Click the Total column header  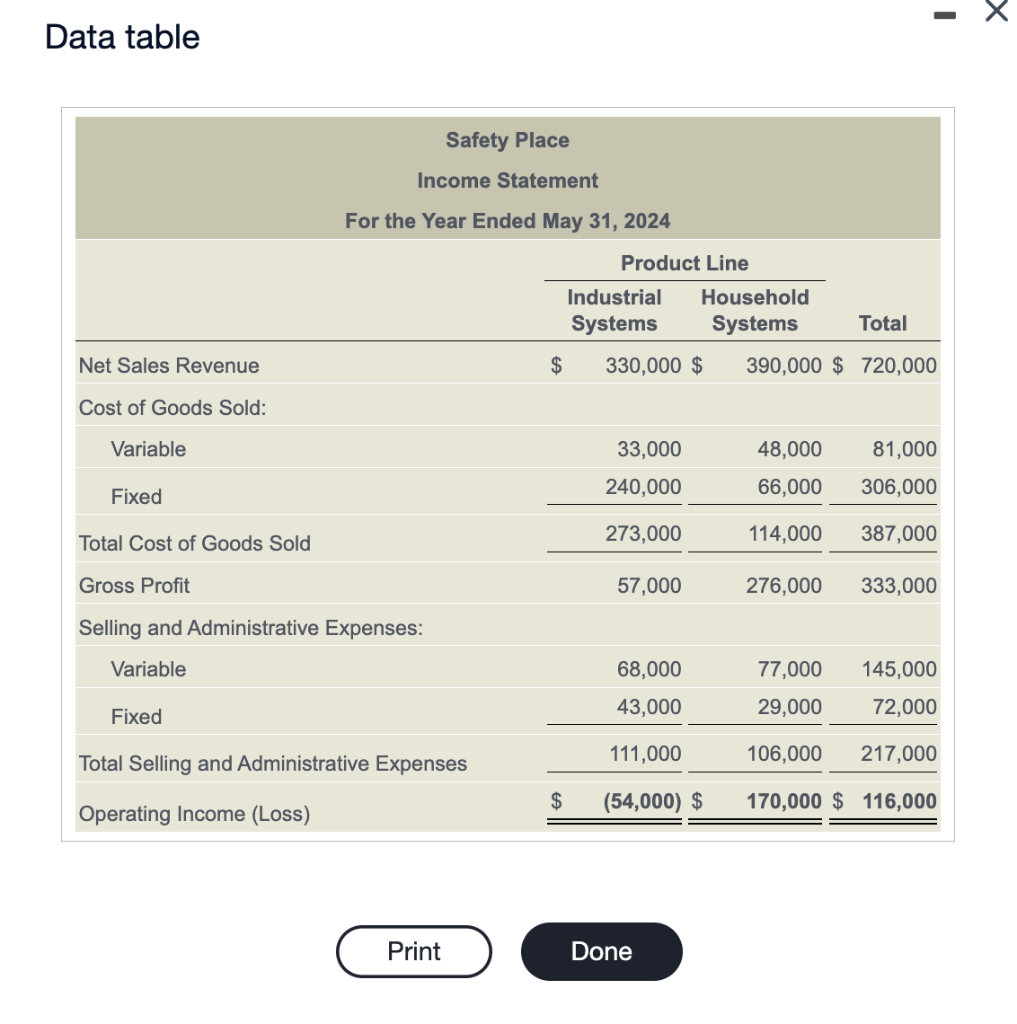(881, 323)
